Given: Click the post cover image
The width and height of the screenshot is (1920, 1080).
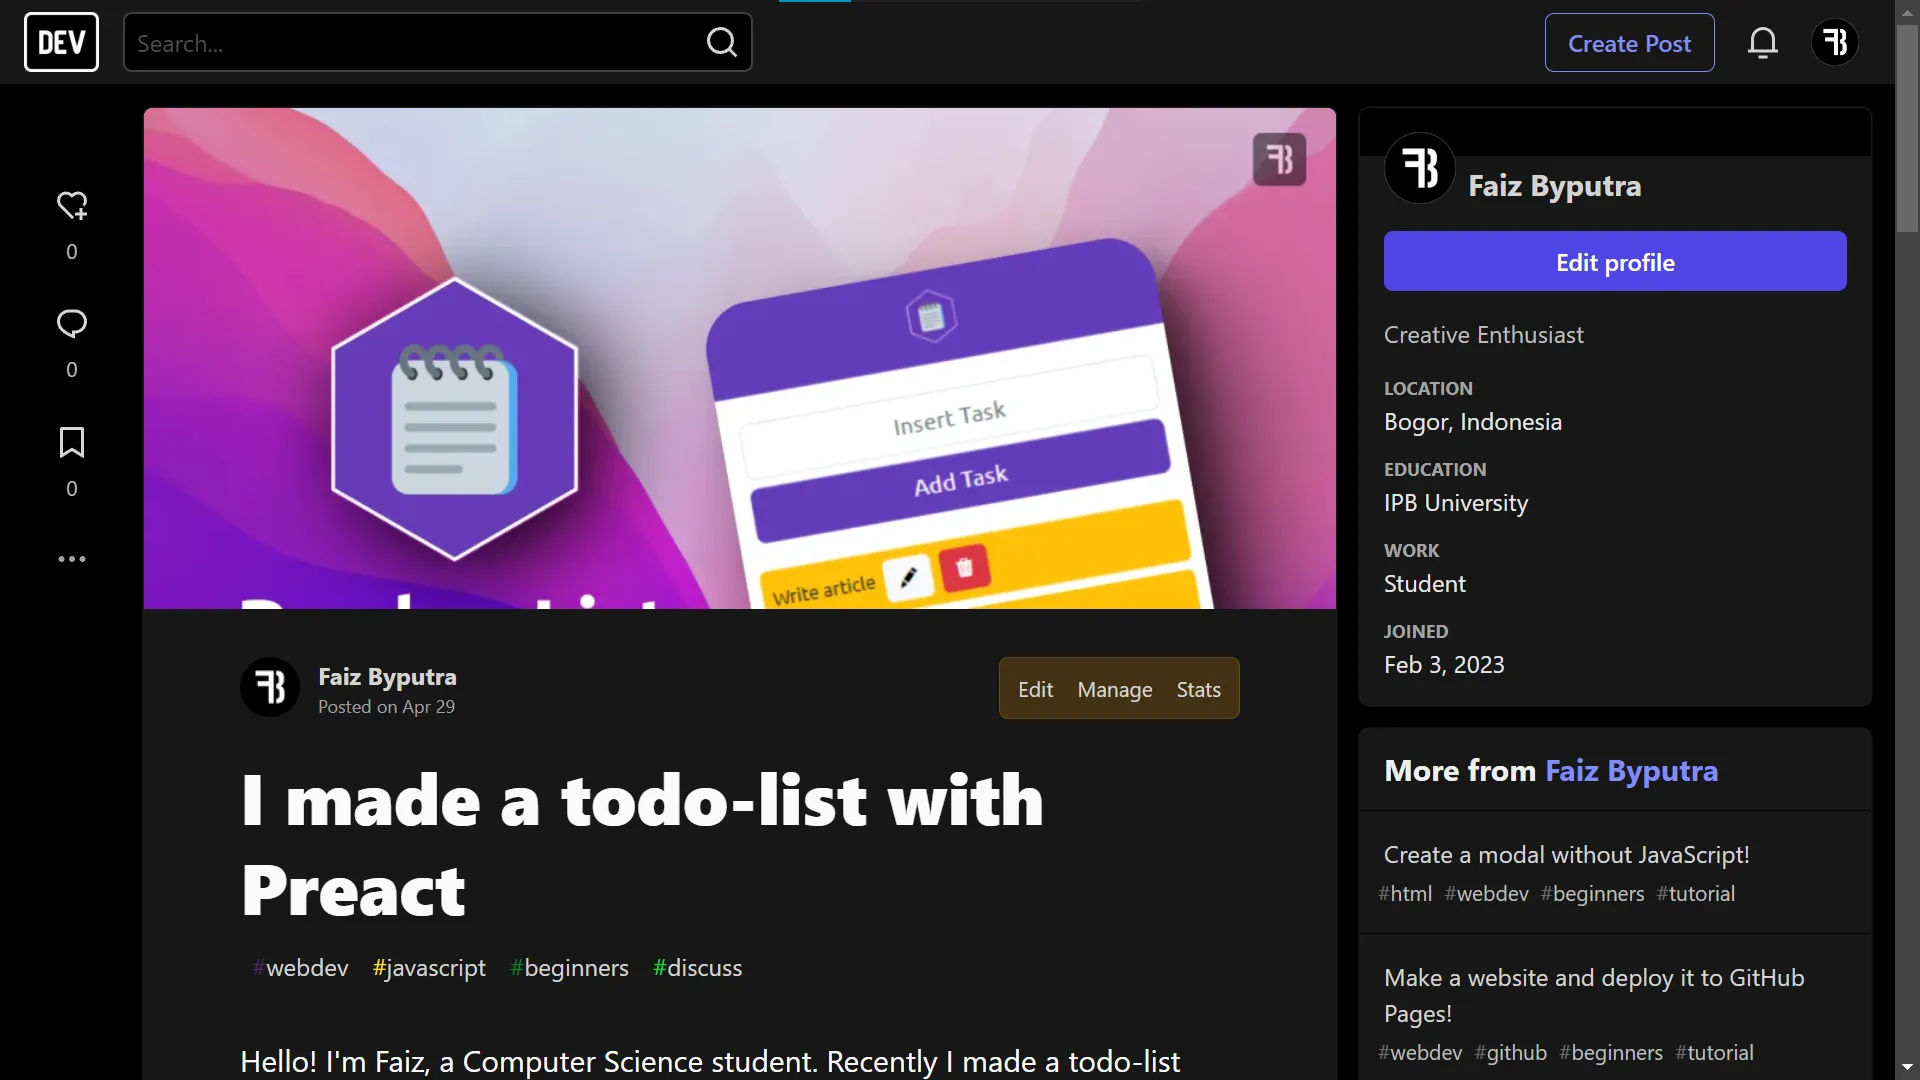Looking at the screenshot, I should click(739, 358).
